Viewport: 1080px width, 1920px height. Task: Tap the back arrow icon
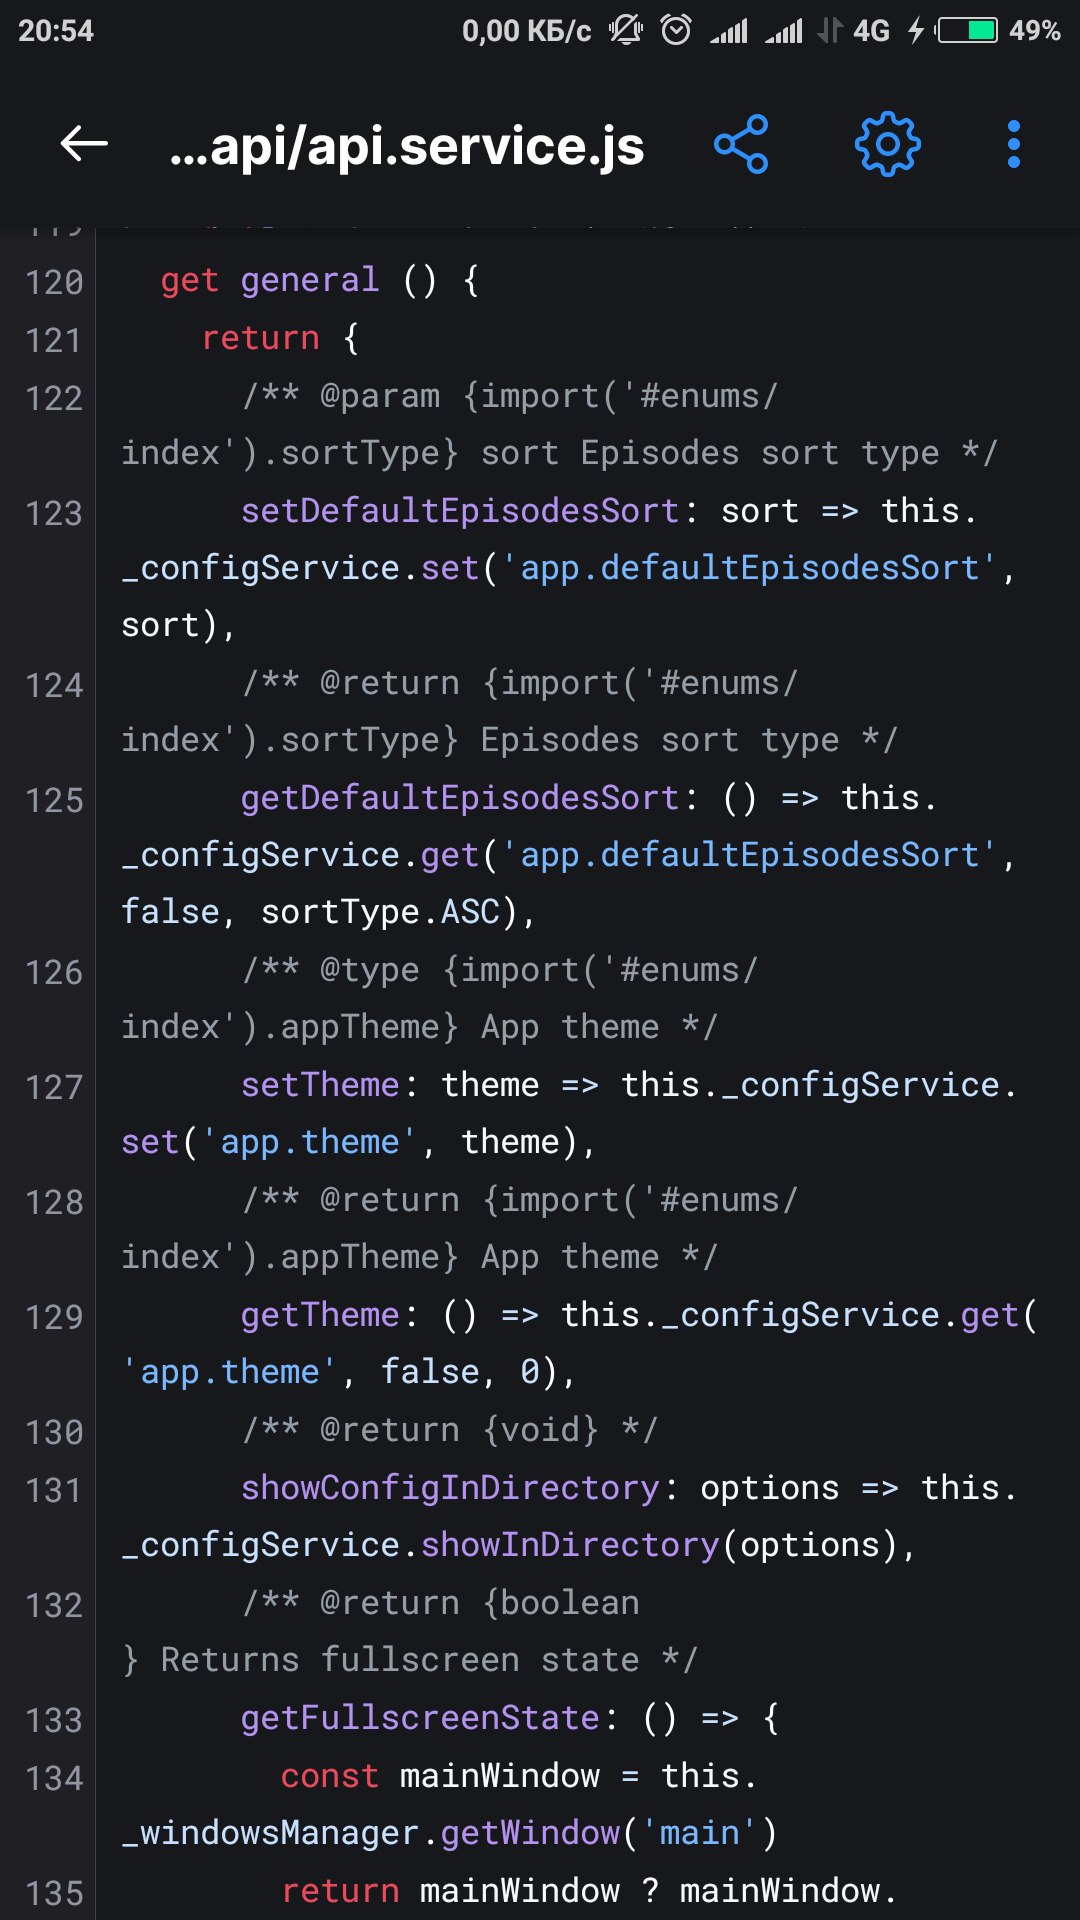click(84, 144)
